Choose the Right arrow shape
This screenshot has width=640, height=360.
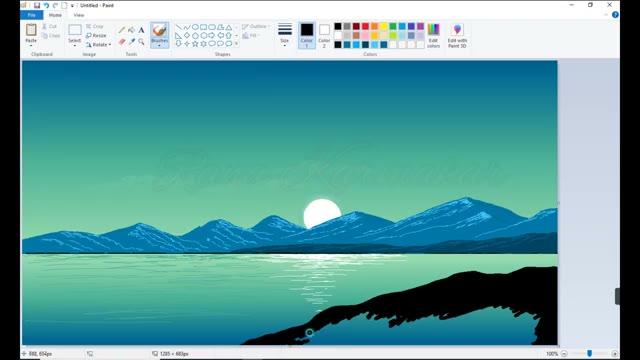click(212, 36)
